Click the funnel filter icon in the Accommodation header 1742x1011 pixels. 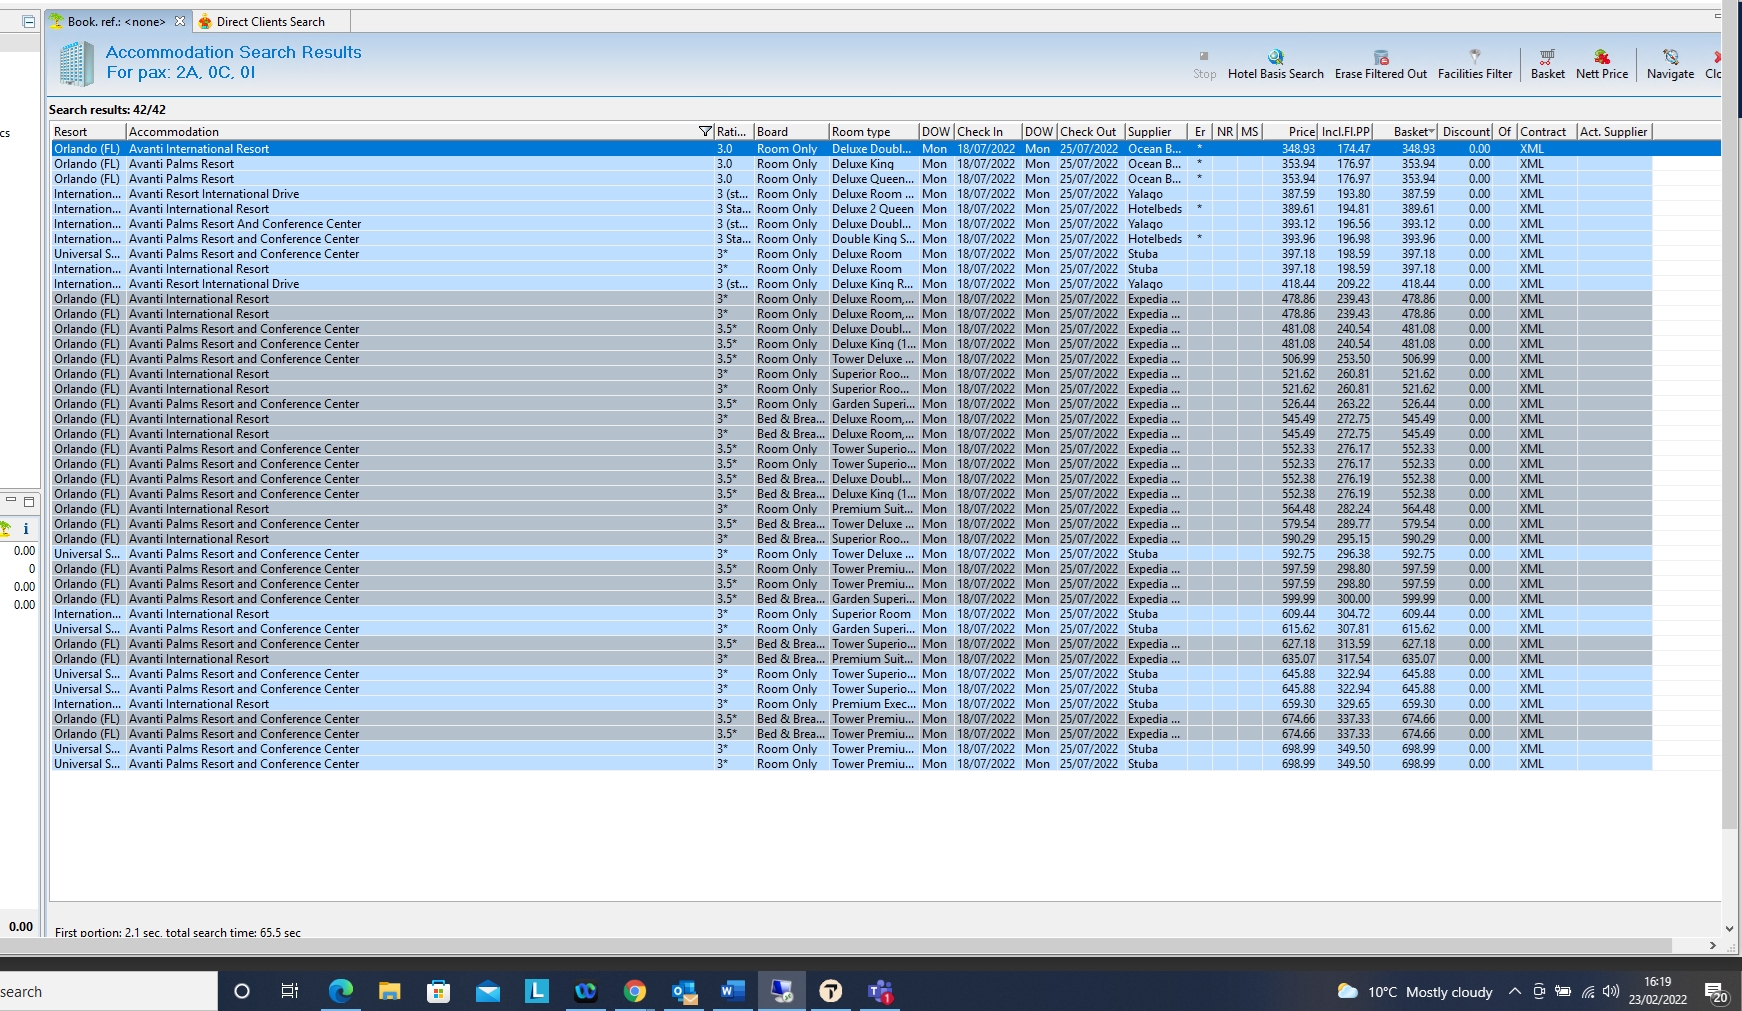[x=705, y=131]
